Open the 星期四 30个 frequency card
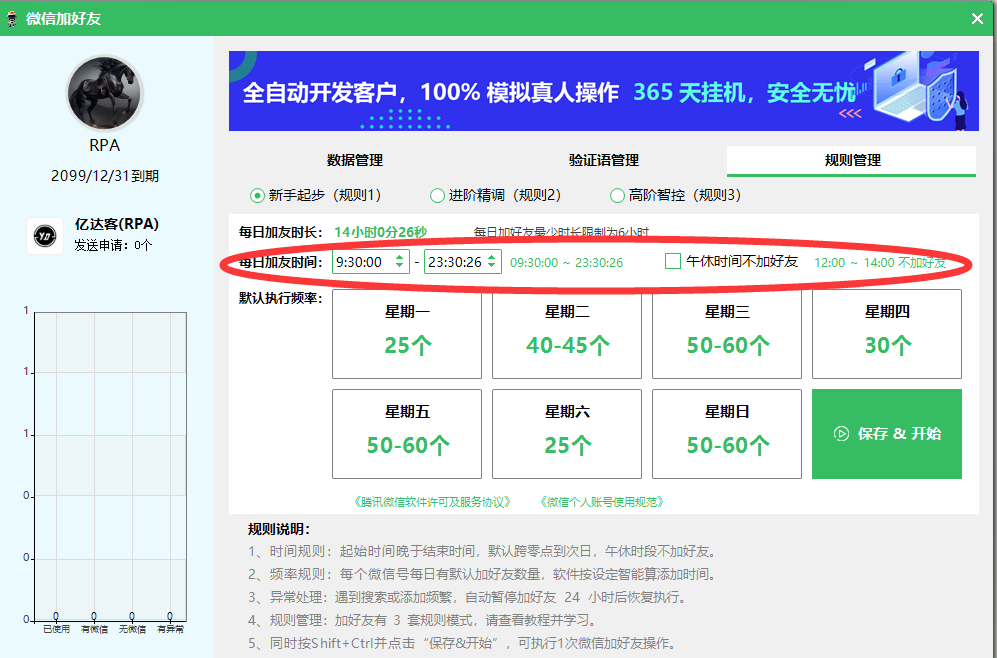The height and width of the screenshot is (658, 997). pos(887,334)
